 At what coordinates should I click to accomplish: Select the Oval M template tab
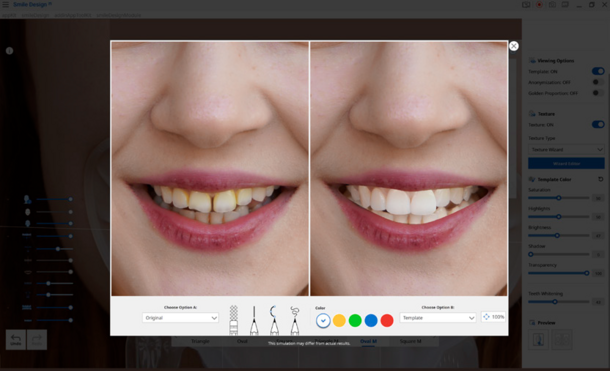[x=368, y=341]
